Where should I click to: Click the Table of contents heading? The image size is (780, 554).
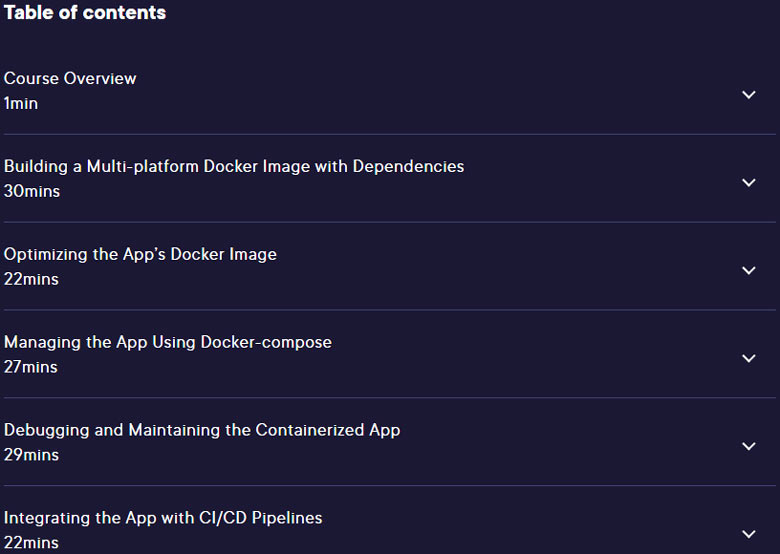click(x=85, y=12)
